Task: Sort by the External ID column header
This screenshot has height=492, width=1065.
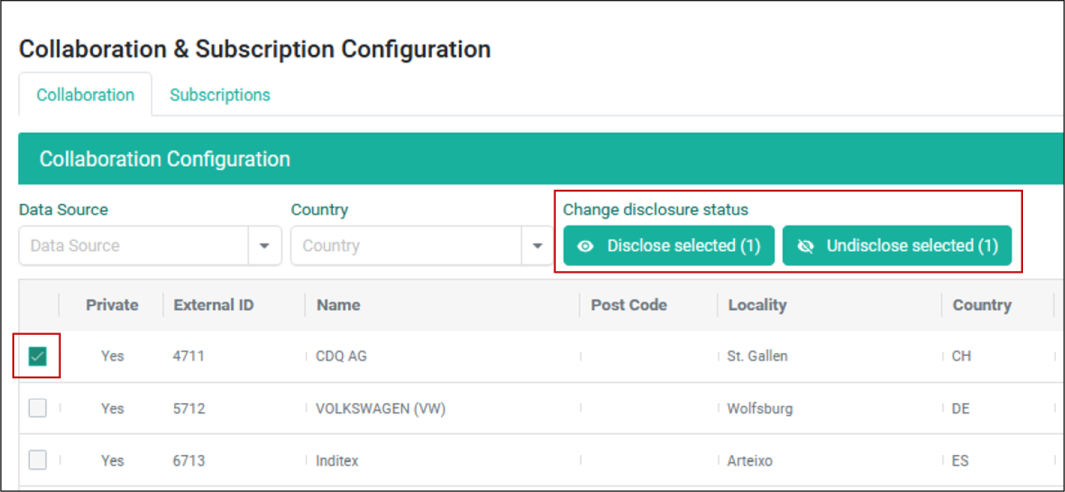Action: tap(214, 305)
